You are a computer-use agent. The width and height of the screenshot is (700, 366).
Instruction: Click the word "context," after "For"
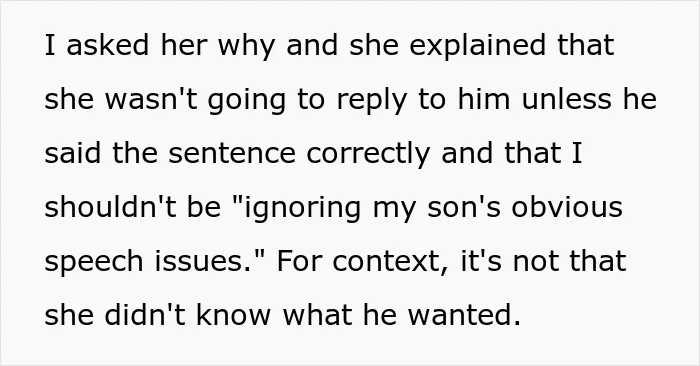click(391, 262)
